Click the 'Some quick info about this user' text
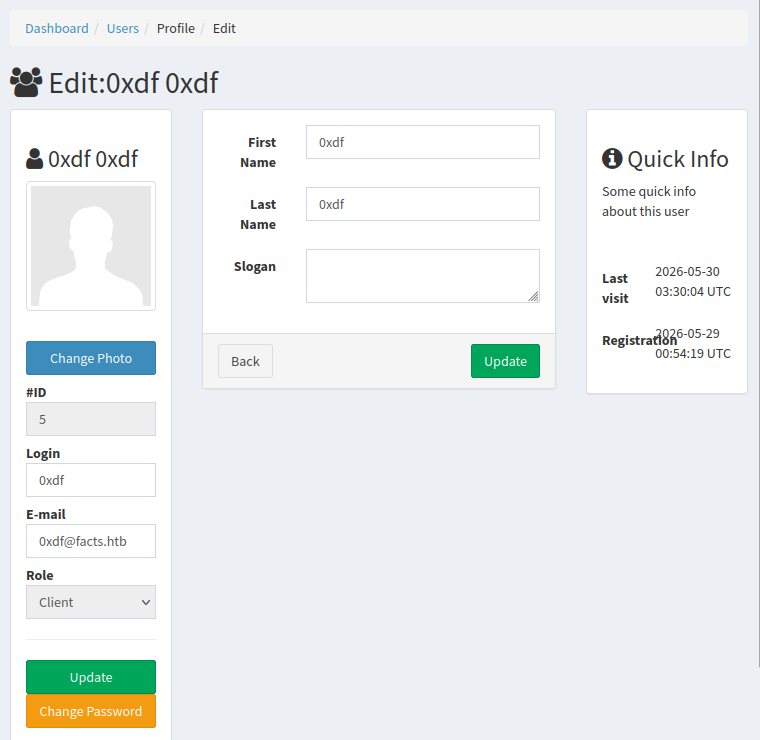This screenshot has width=760, height=740. coord(649,201)
